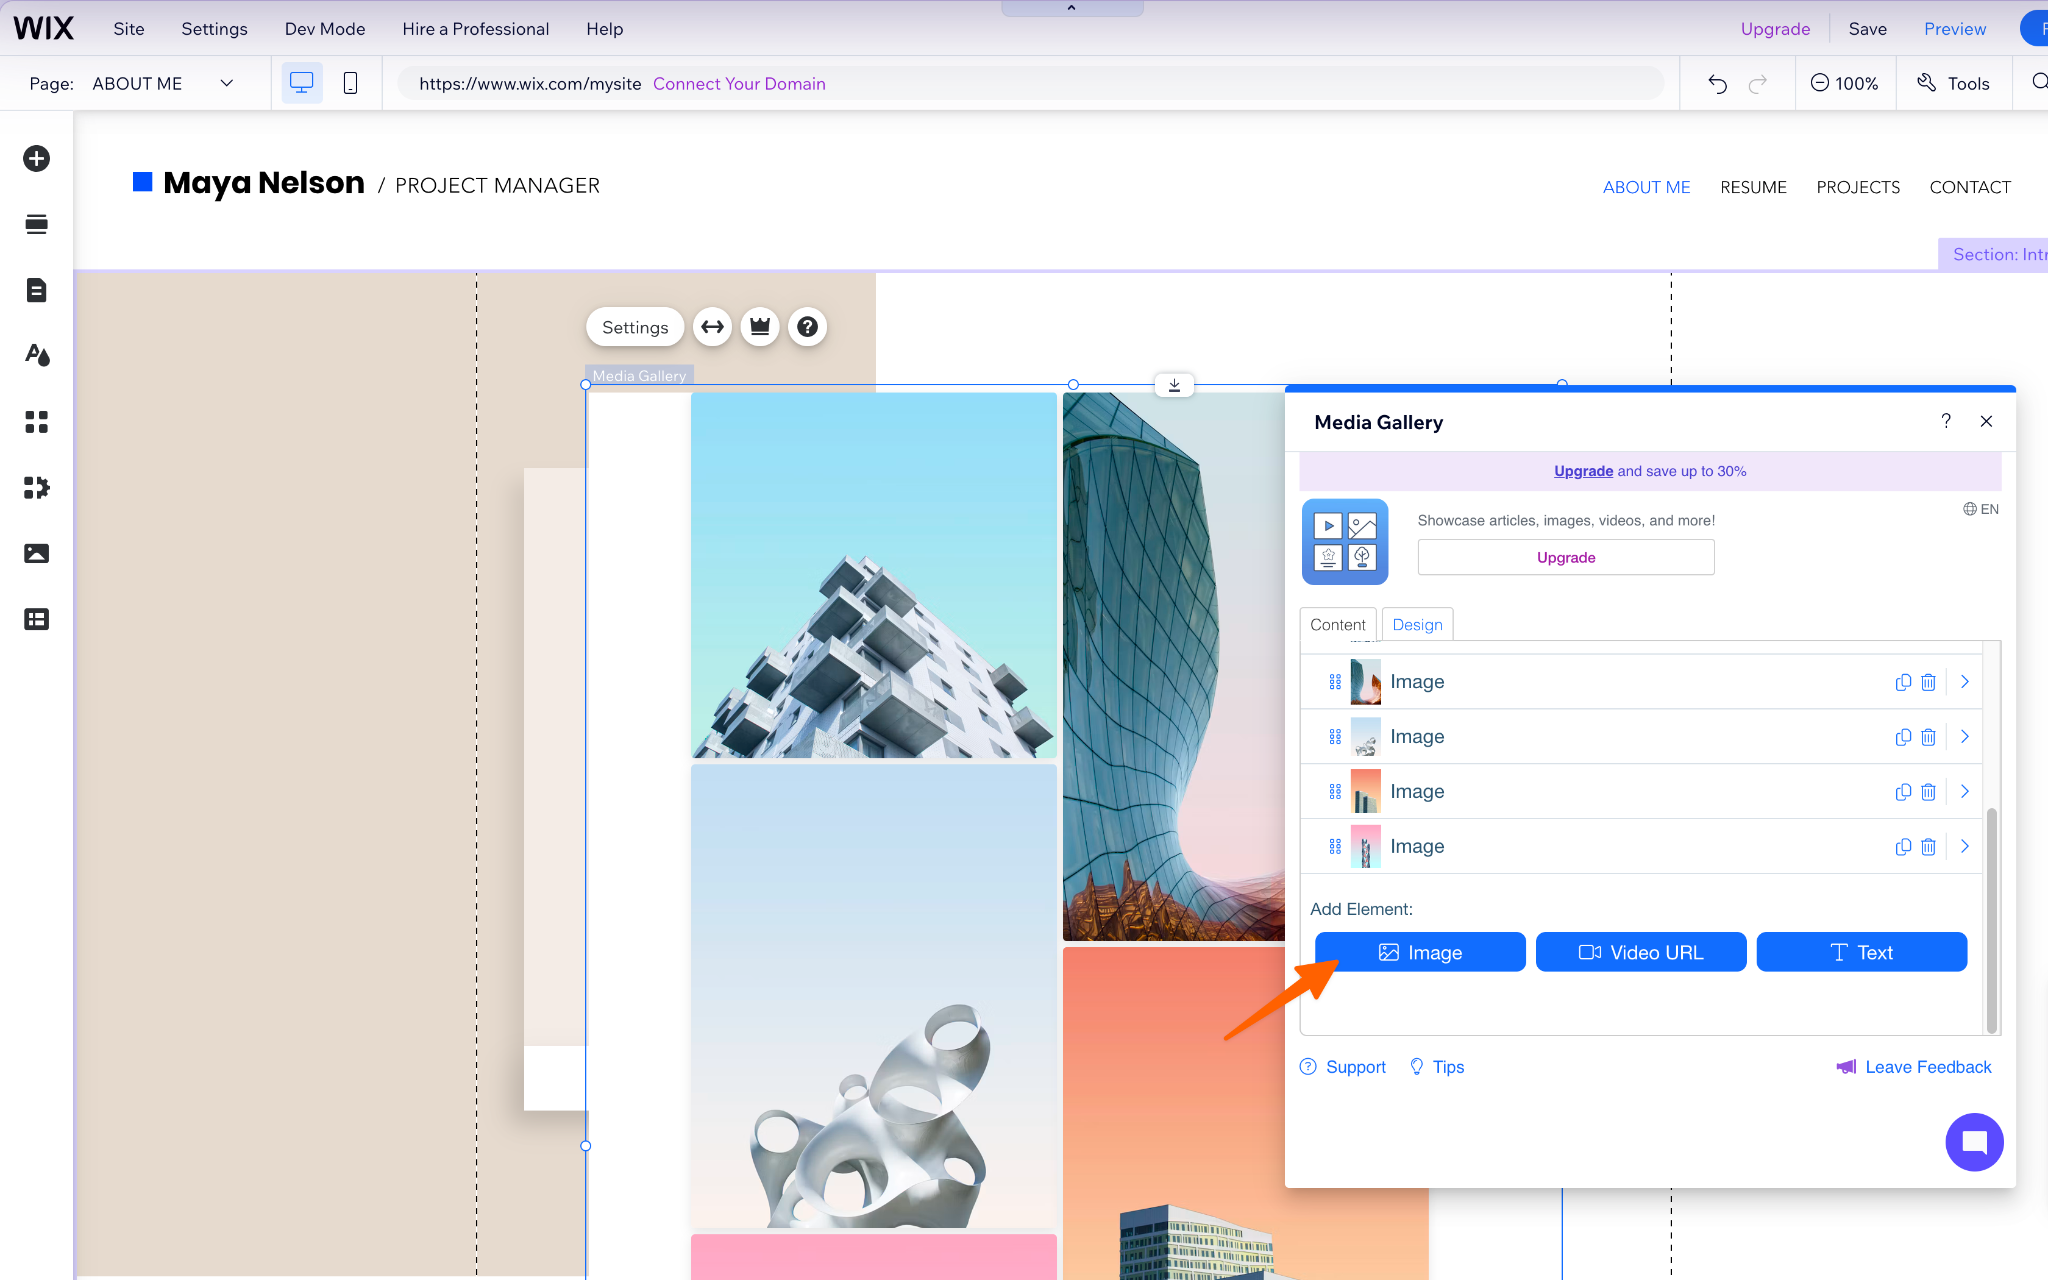Click the stretch gallery arrows icon
This screenshot has height=1280, width=2048.
[712, 327]
